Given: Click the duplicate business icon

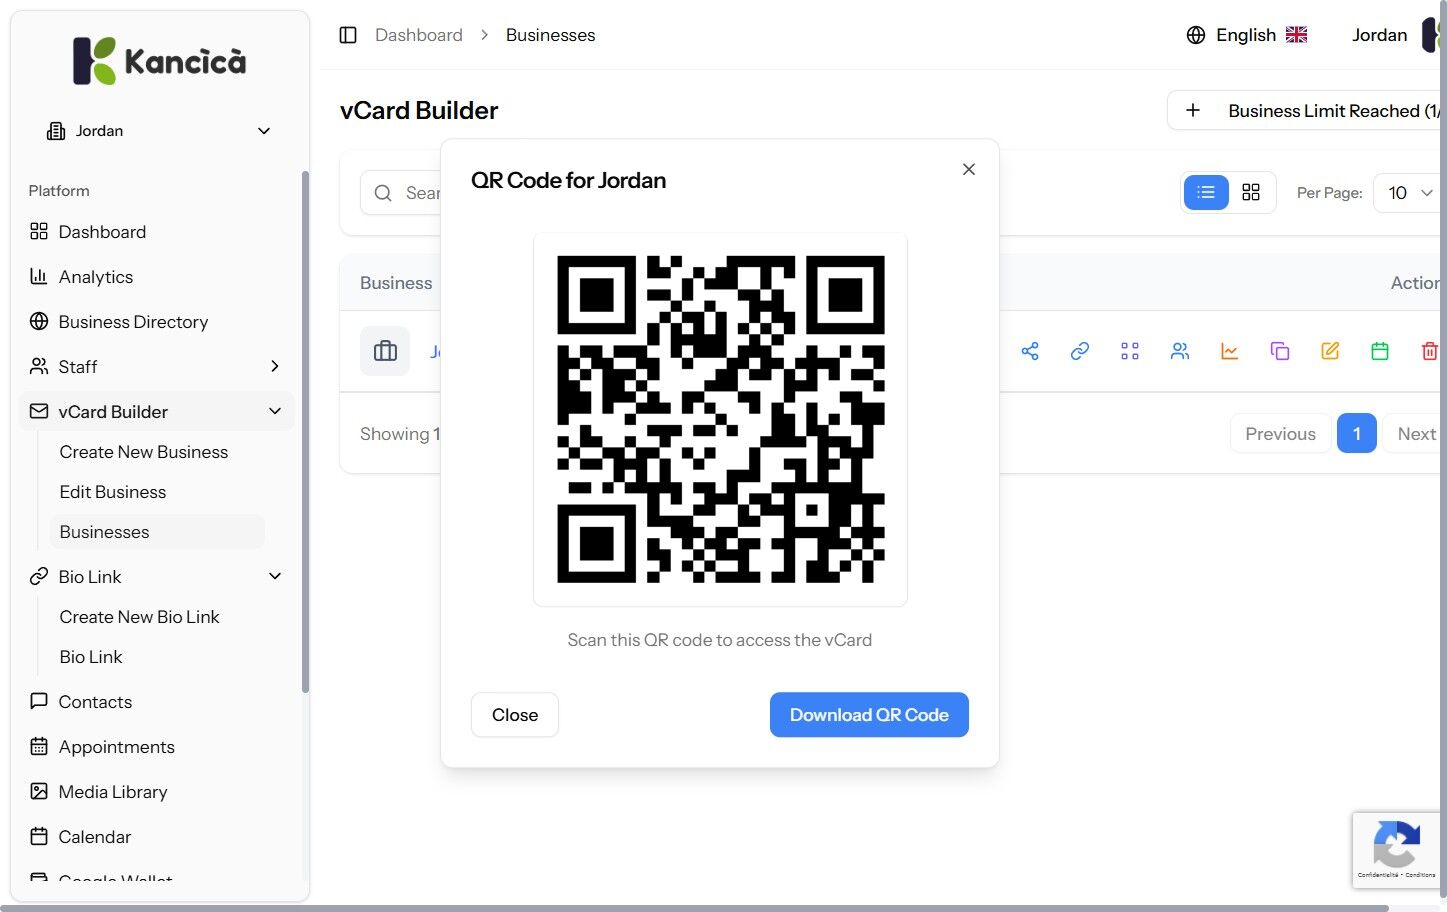Looking at the screenshot, I should pos(1280,351).
